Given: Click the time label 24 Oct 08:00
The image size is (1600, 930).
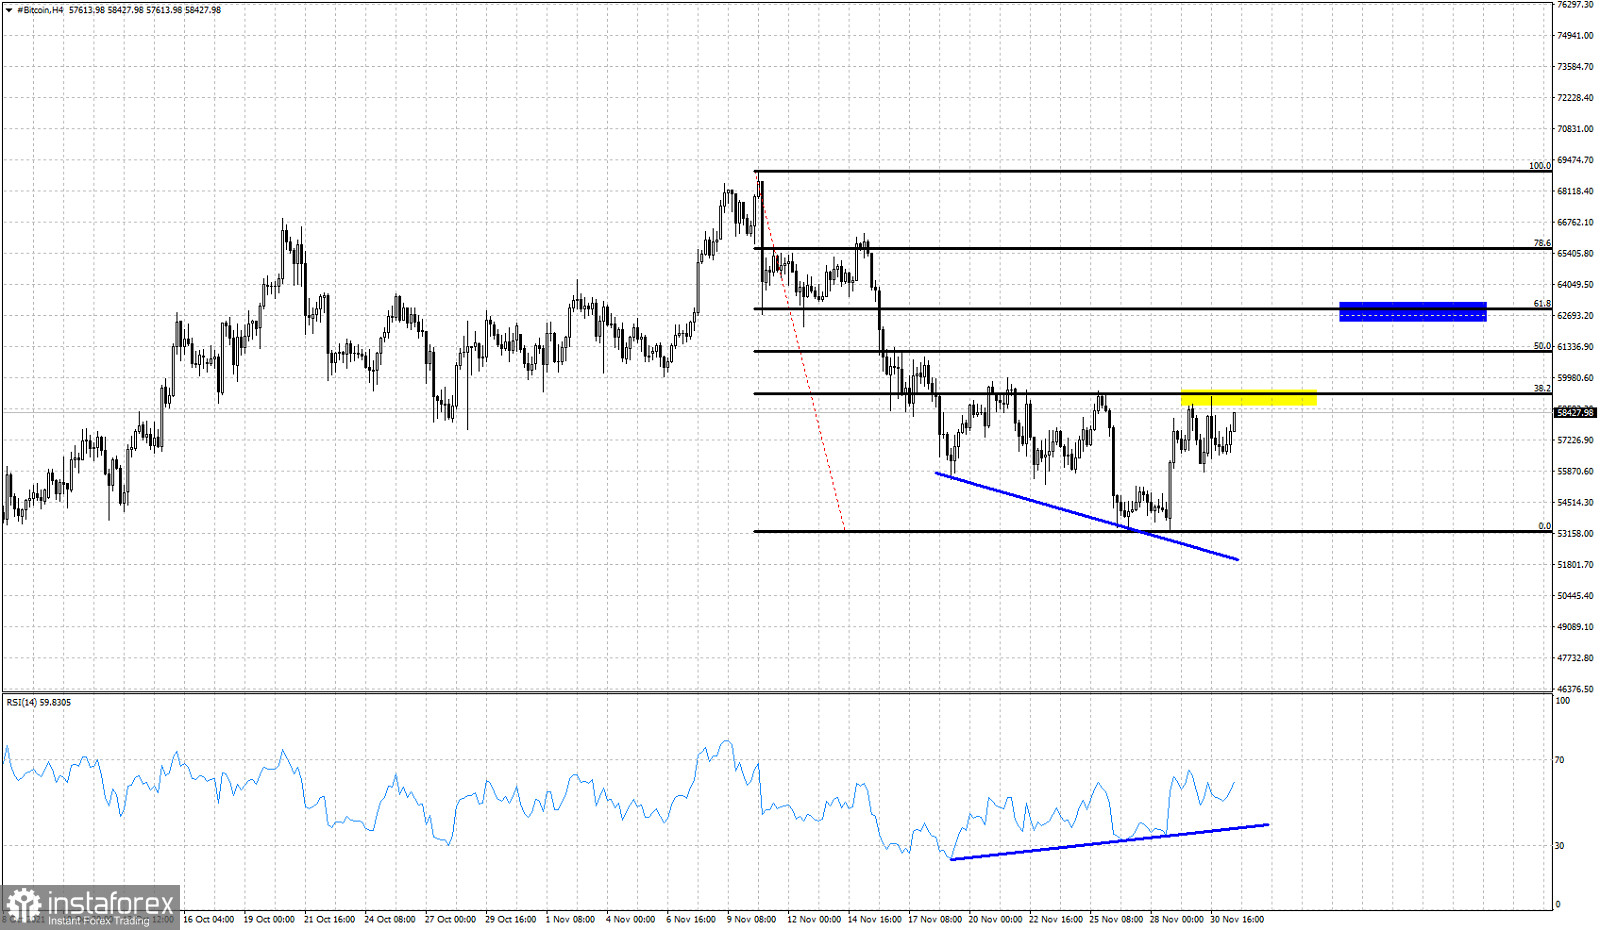Looking at the screenshot, I should (390, 919).
